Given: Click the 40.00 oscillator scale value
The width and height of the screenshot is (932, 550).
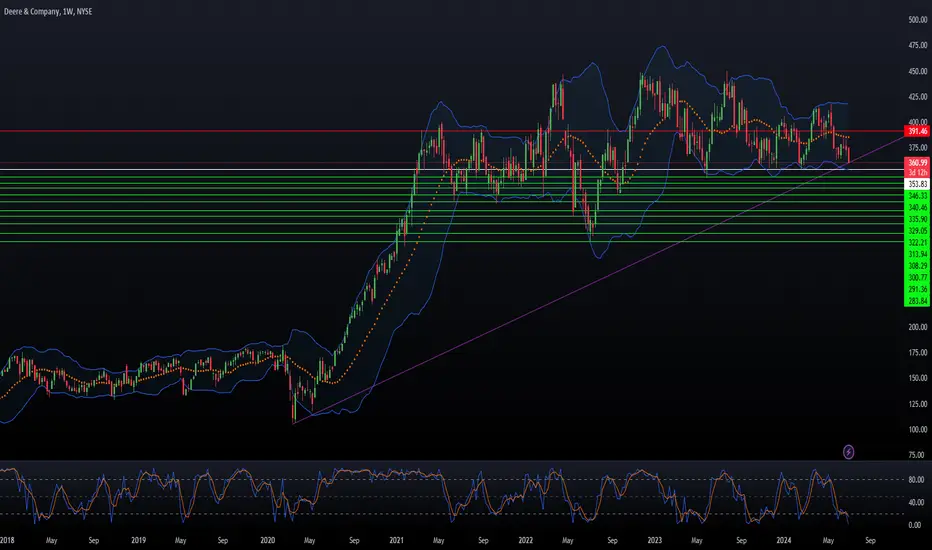Looking at the screenshot, I should 916,502.
